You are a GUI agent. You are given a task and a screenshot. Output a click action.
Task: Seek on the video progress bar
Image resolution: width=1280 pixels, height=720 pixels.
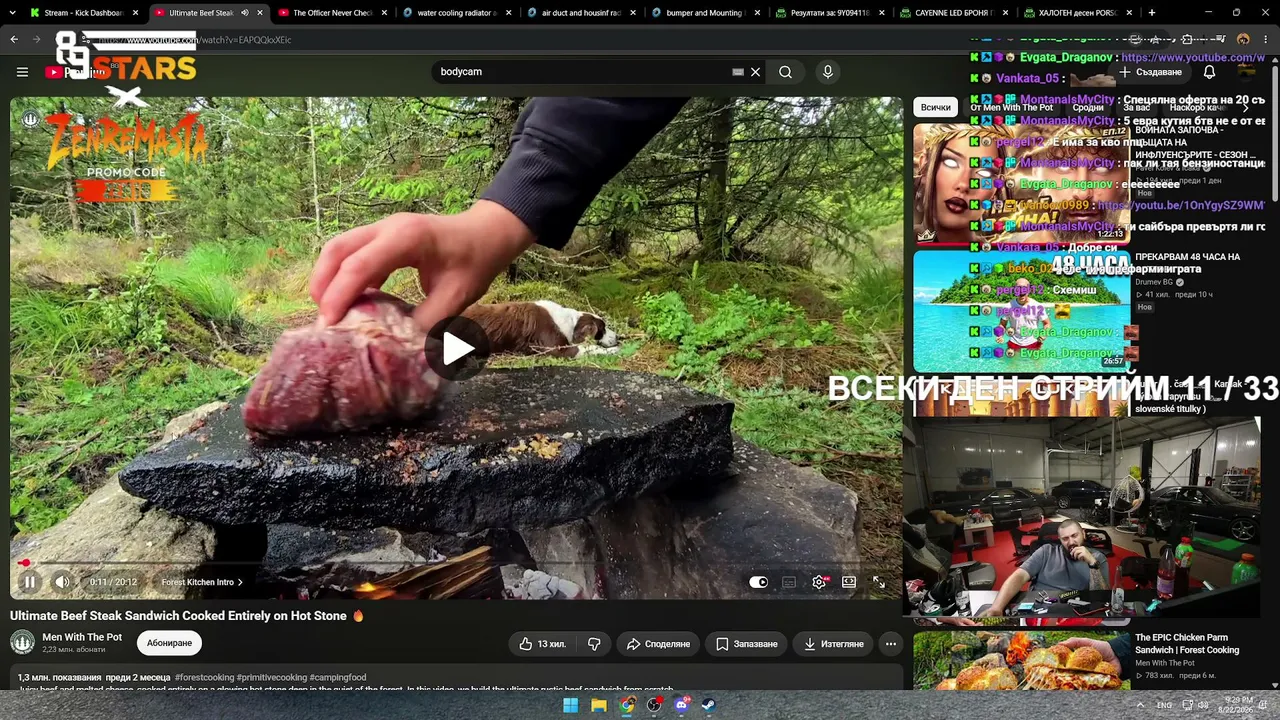click(456, 564)
